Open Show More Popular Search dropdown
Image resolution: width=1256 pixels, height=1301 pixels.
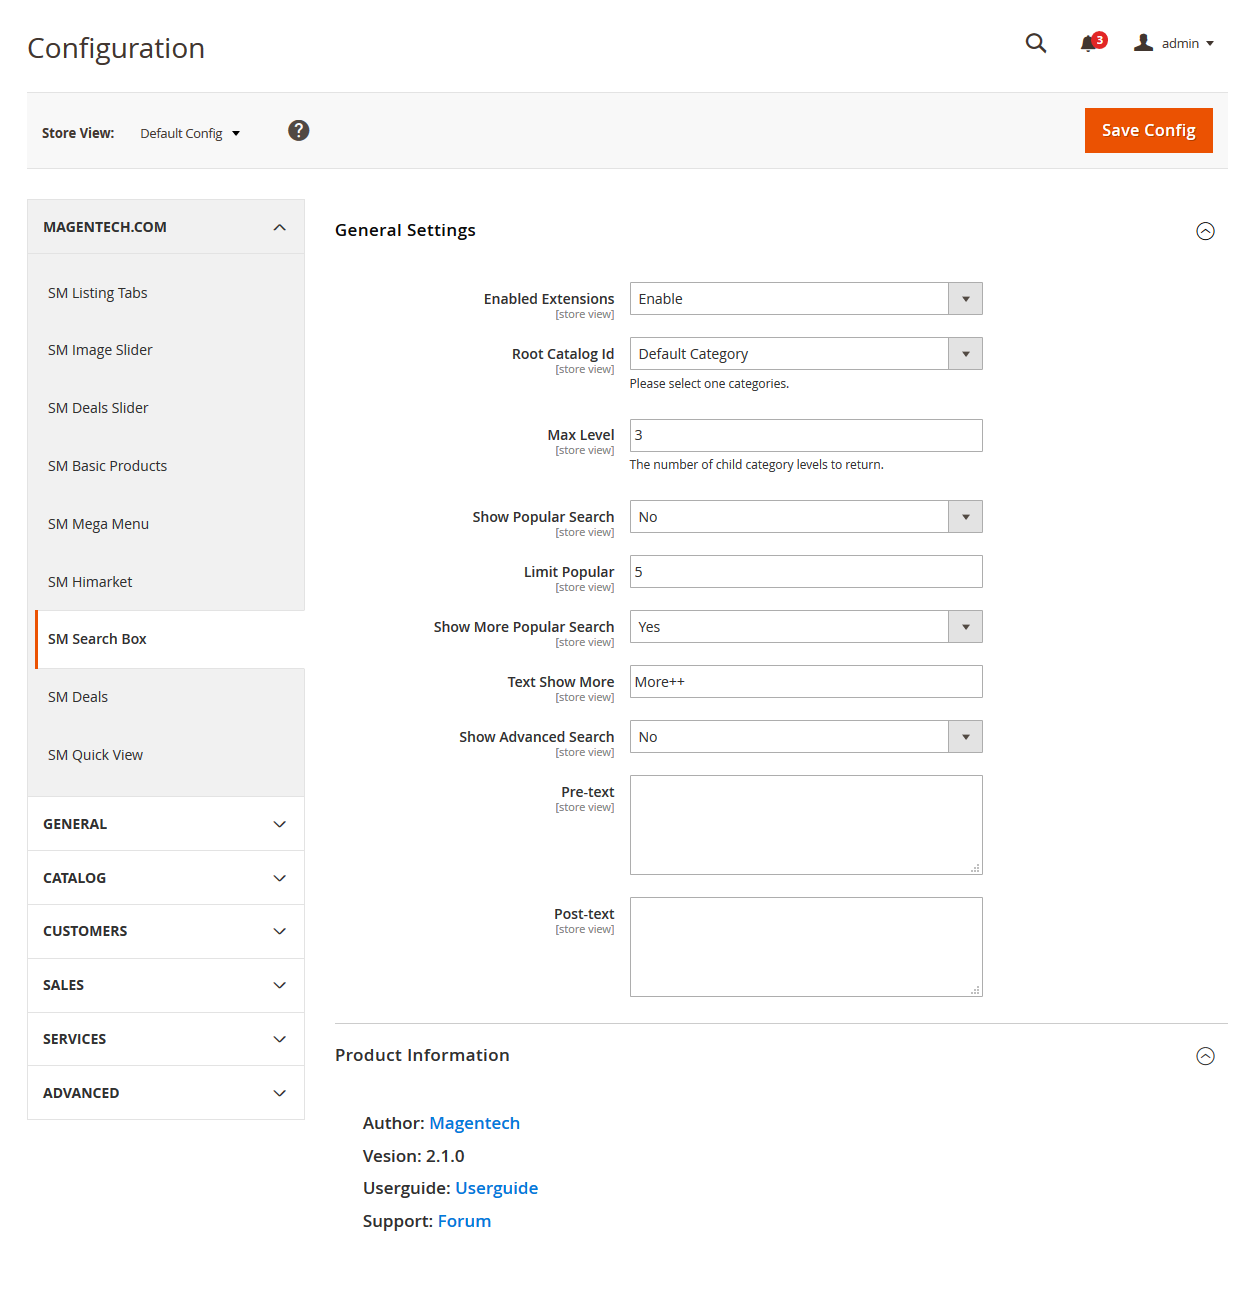[806, 627]
